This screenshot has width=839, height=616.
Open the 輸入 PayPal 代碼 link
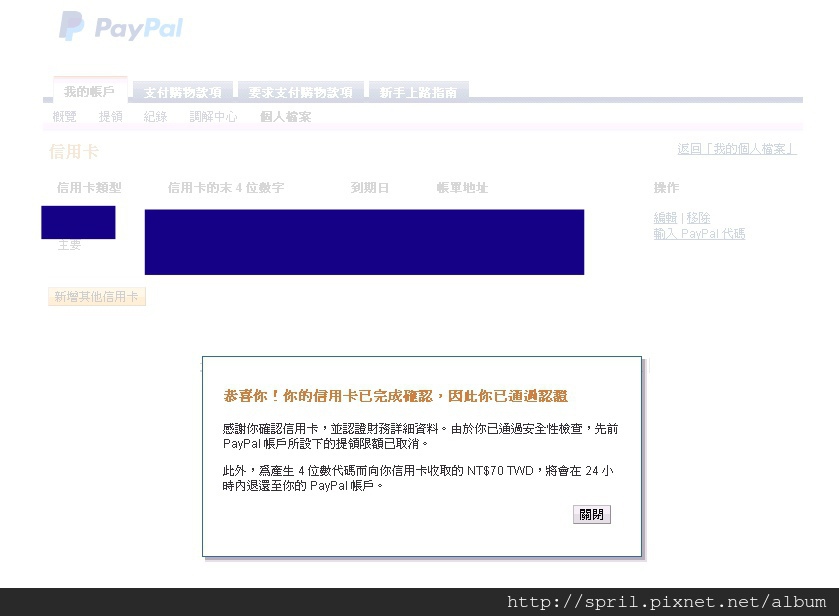click(x=699, y=234)
